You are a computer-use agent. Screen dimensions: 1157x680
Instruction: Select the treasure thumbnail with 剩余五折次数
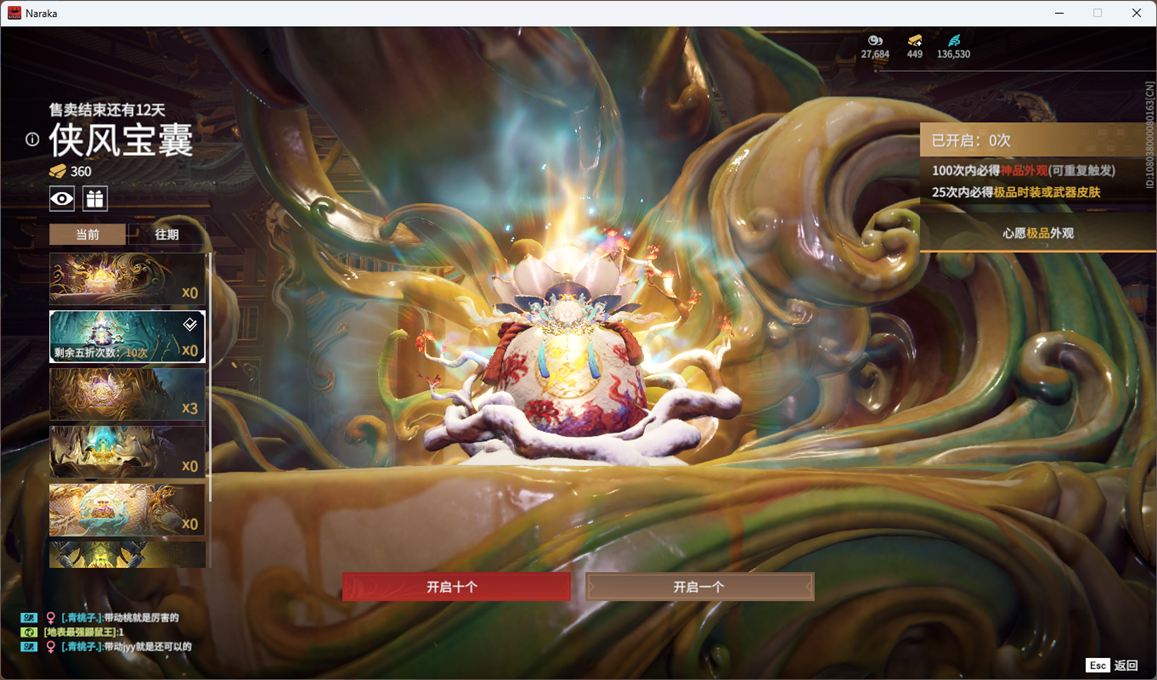[127, 336]
